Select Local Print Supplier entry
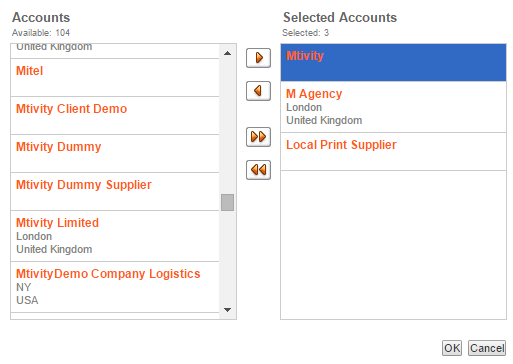The height and width of the screenshot is (364, 513). 393,152
